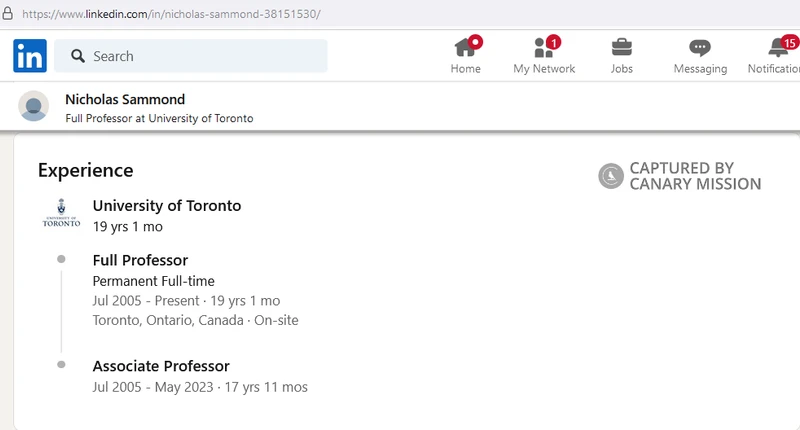The width and height of the screenshot is (800, 430).
Task: Select the Full Professor position title
Action: [x=140, y=261]
